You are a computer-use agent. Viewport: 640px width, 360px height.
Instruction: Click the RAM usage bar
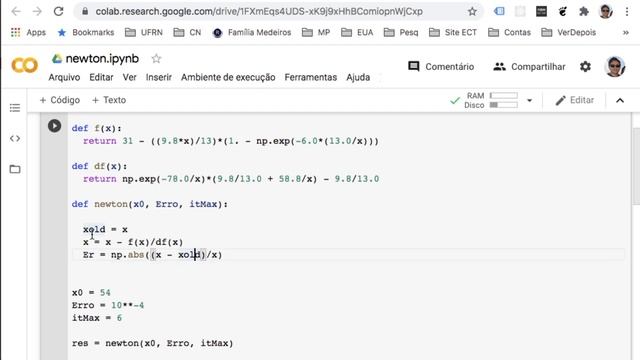pyautogui.click(x=504, y=96)
